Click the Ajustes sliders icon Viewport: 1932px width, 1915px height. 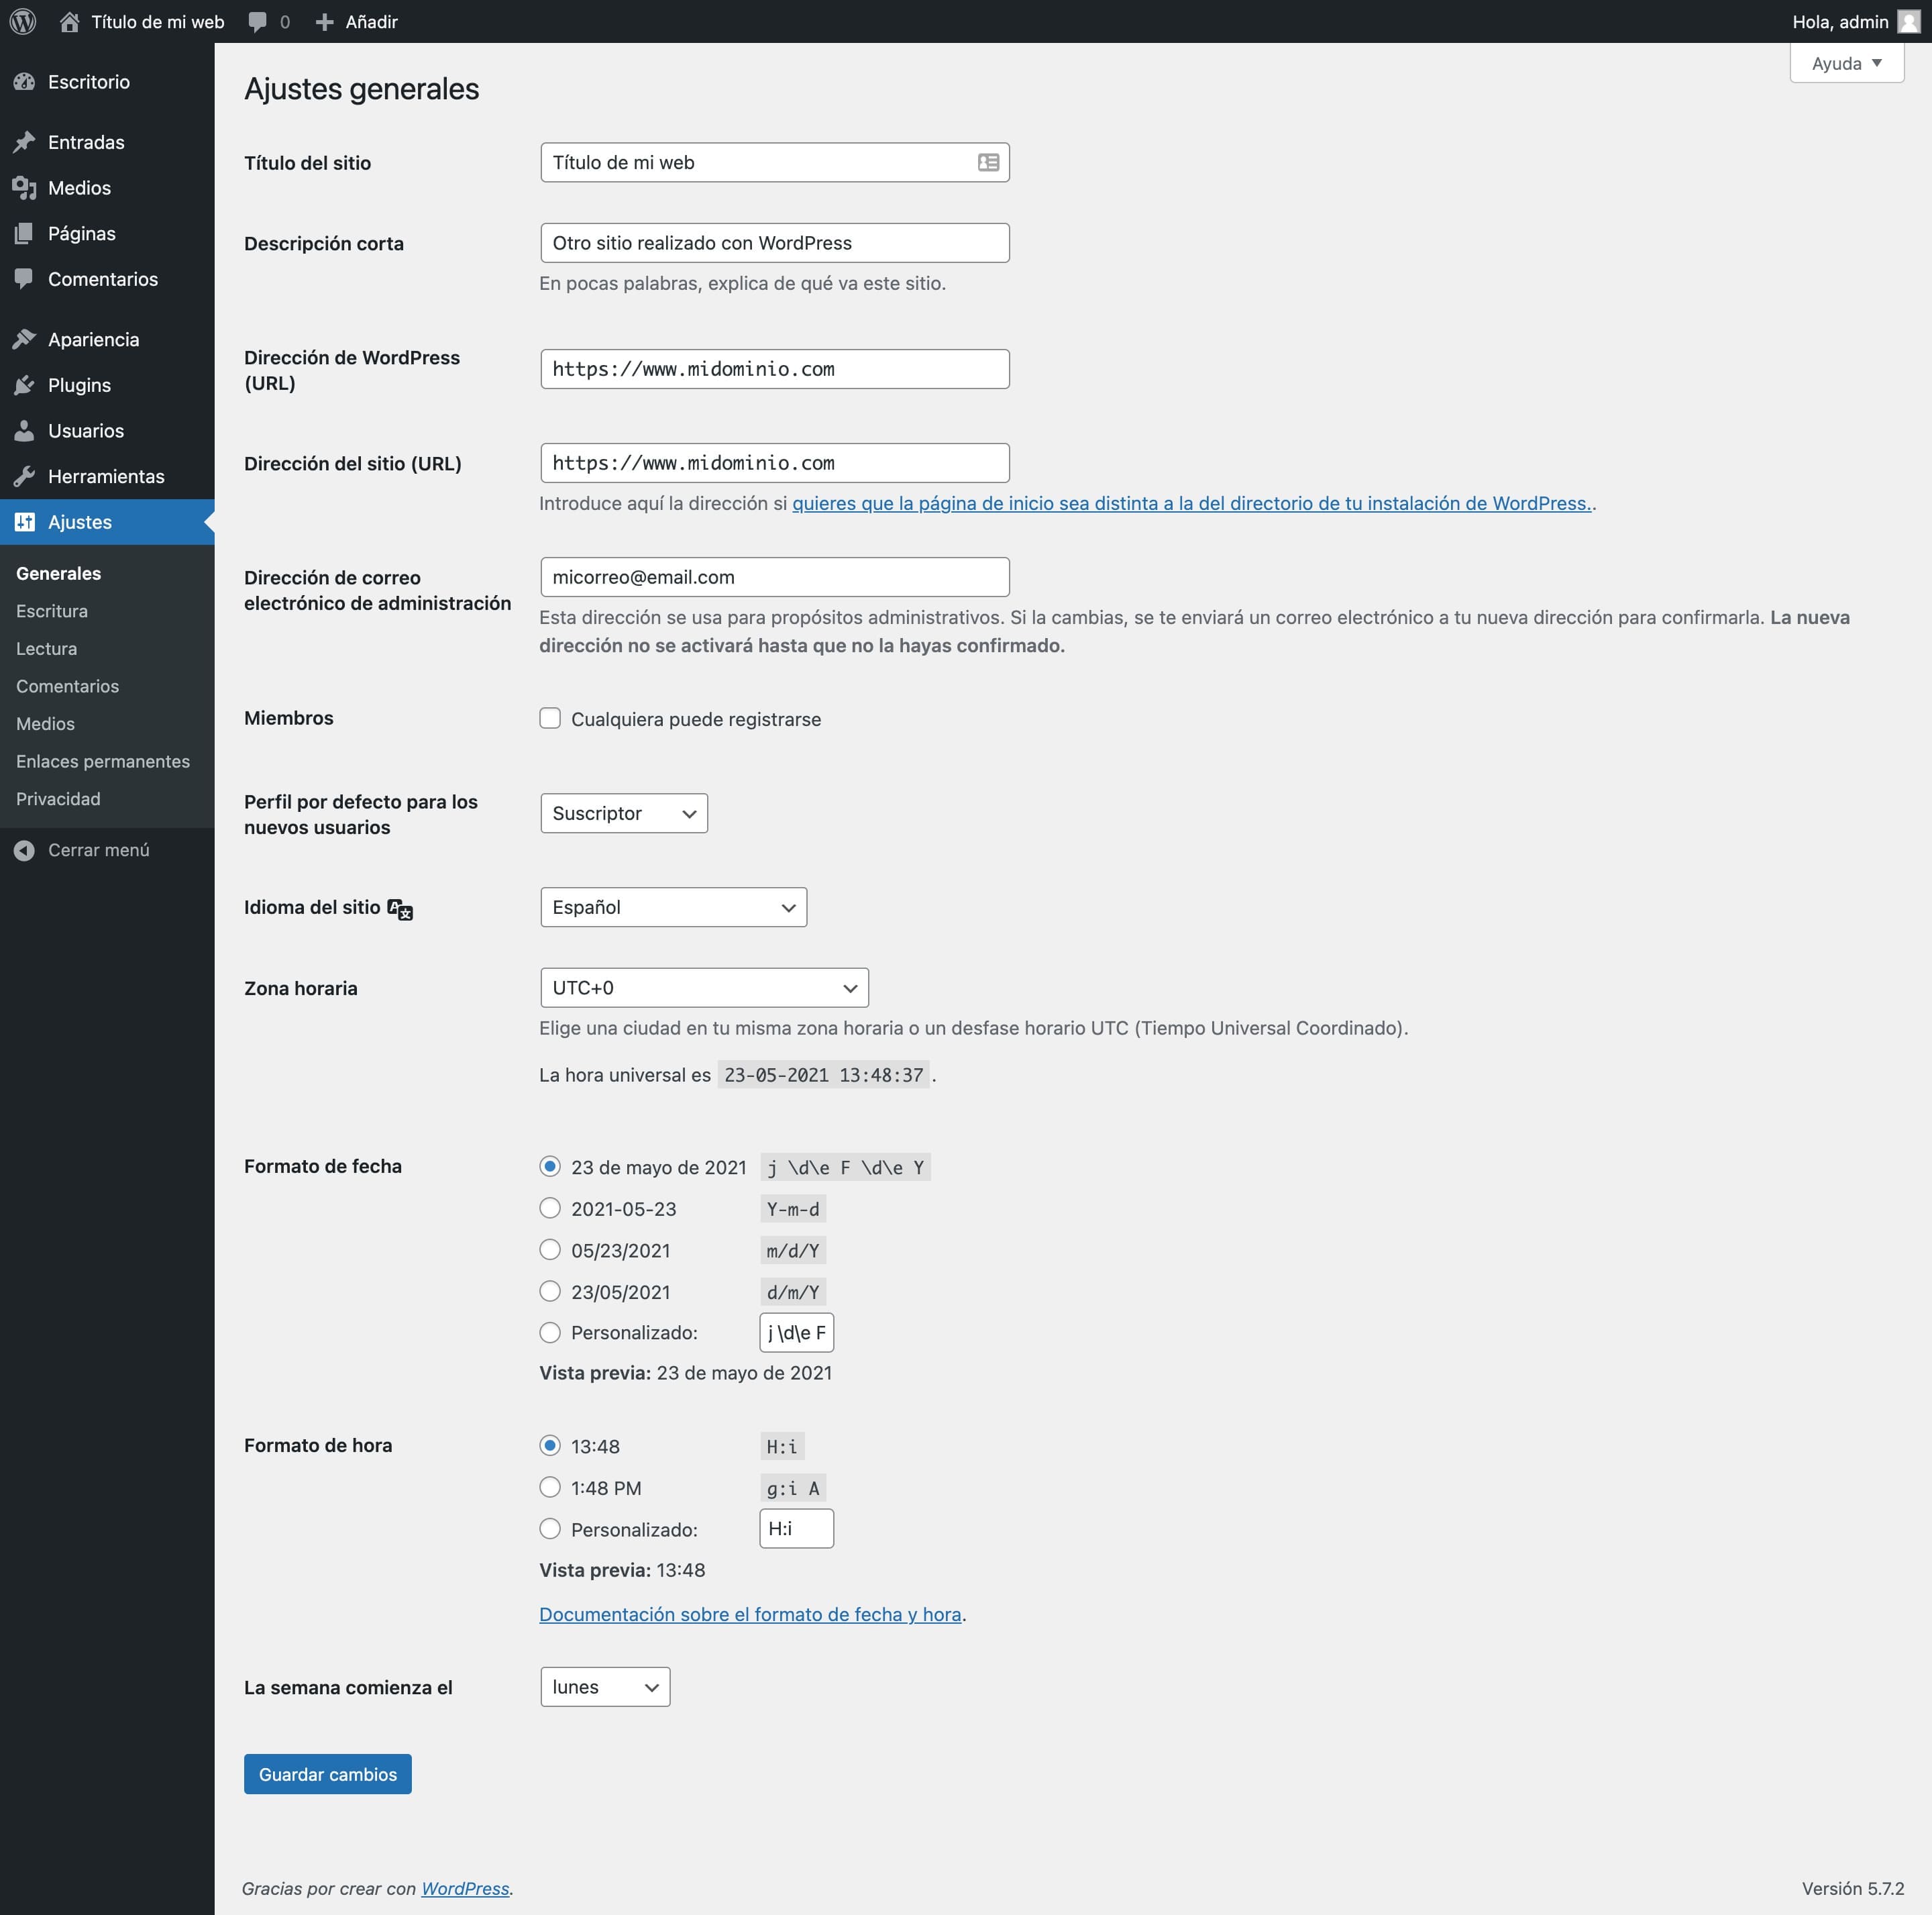point(24,522)
